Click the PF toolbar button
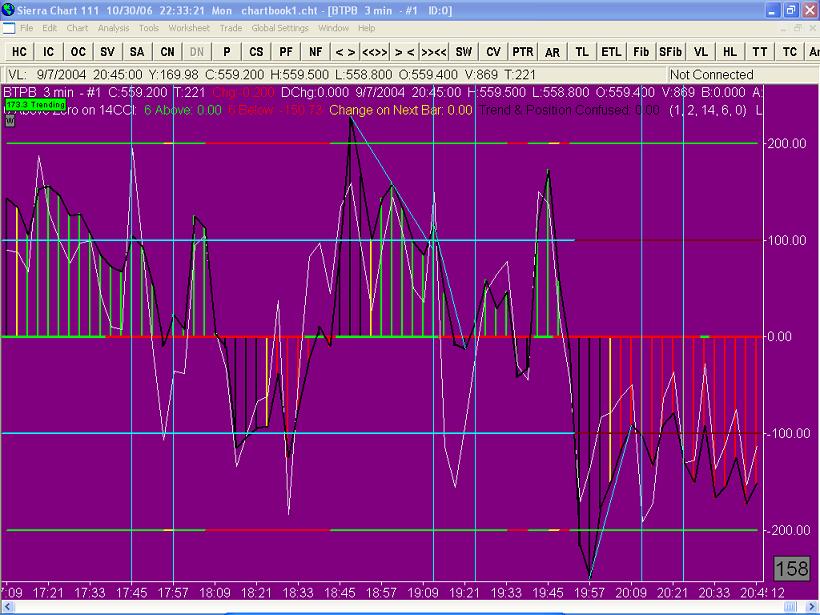Screen dimensions: 820x615 (x=286, y=52)
